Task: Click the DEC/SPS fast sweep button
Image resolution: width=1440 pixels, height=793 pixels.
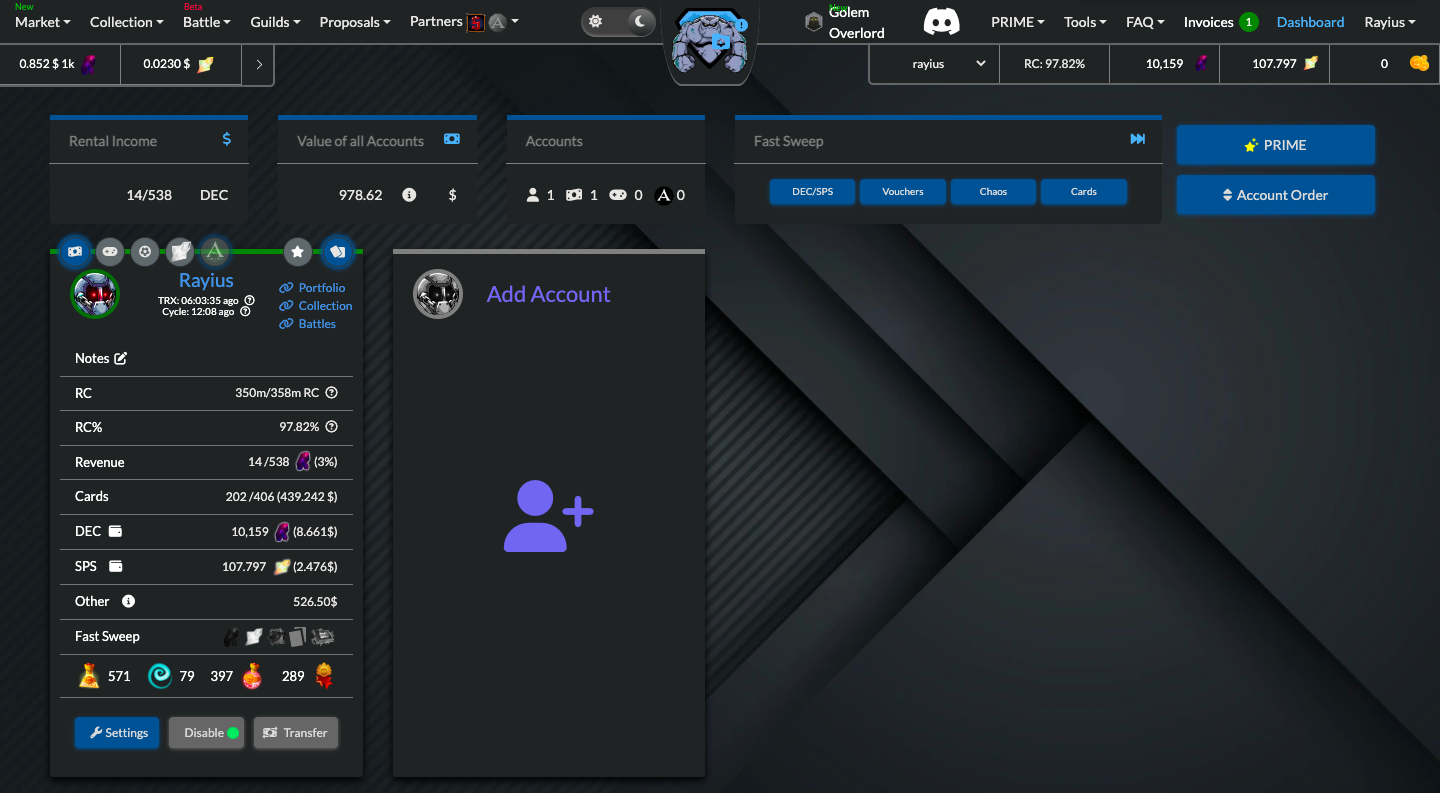Action: [x=813, y=192]
